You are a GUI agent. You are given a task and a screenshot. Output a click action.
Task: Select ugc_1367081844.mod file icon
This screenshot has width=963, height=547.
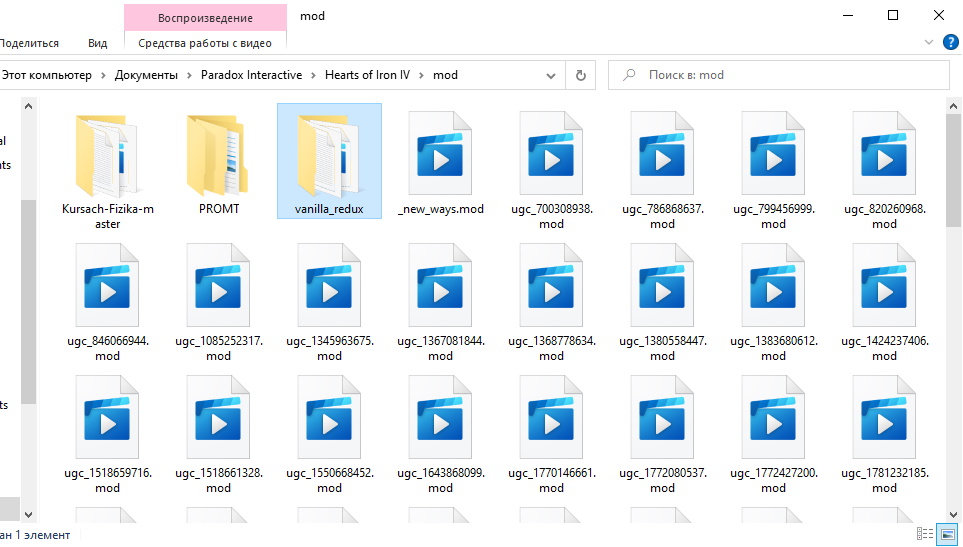click(440, 285)
